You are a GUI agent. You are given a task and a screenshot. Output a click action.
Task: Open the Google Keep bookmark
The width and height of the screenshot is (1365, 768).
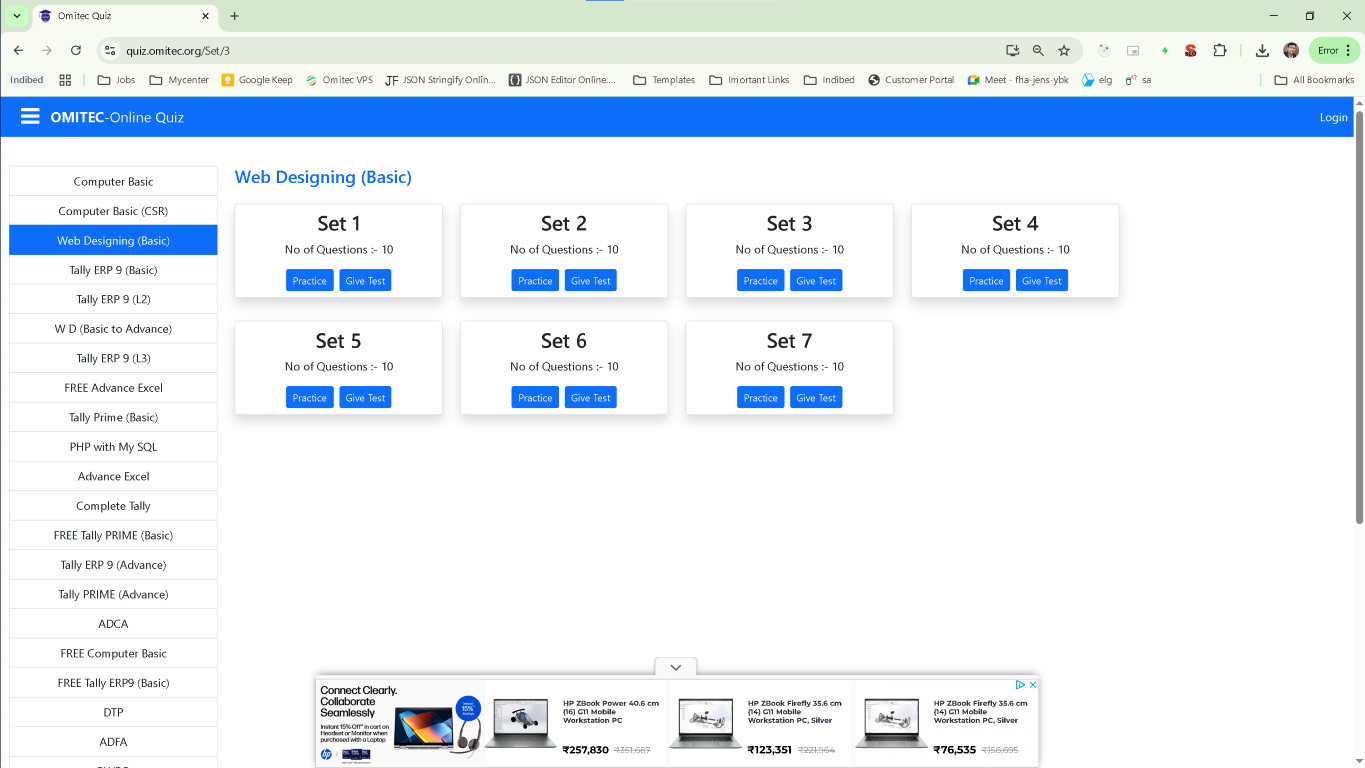(x=257, y=80)
